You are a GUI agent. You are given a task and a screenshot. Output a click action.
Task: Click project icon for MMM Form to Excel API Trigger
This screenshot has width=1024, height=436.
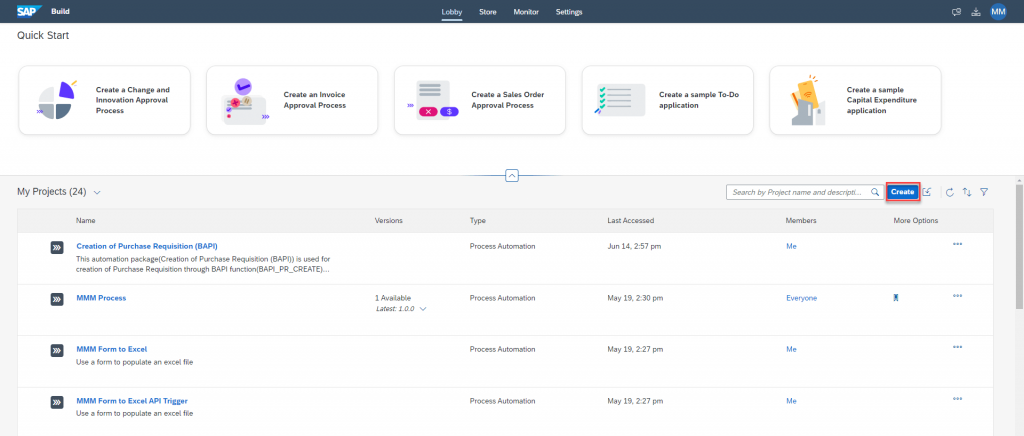coord(57,402)
